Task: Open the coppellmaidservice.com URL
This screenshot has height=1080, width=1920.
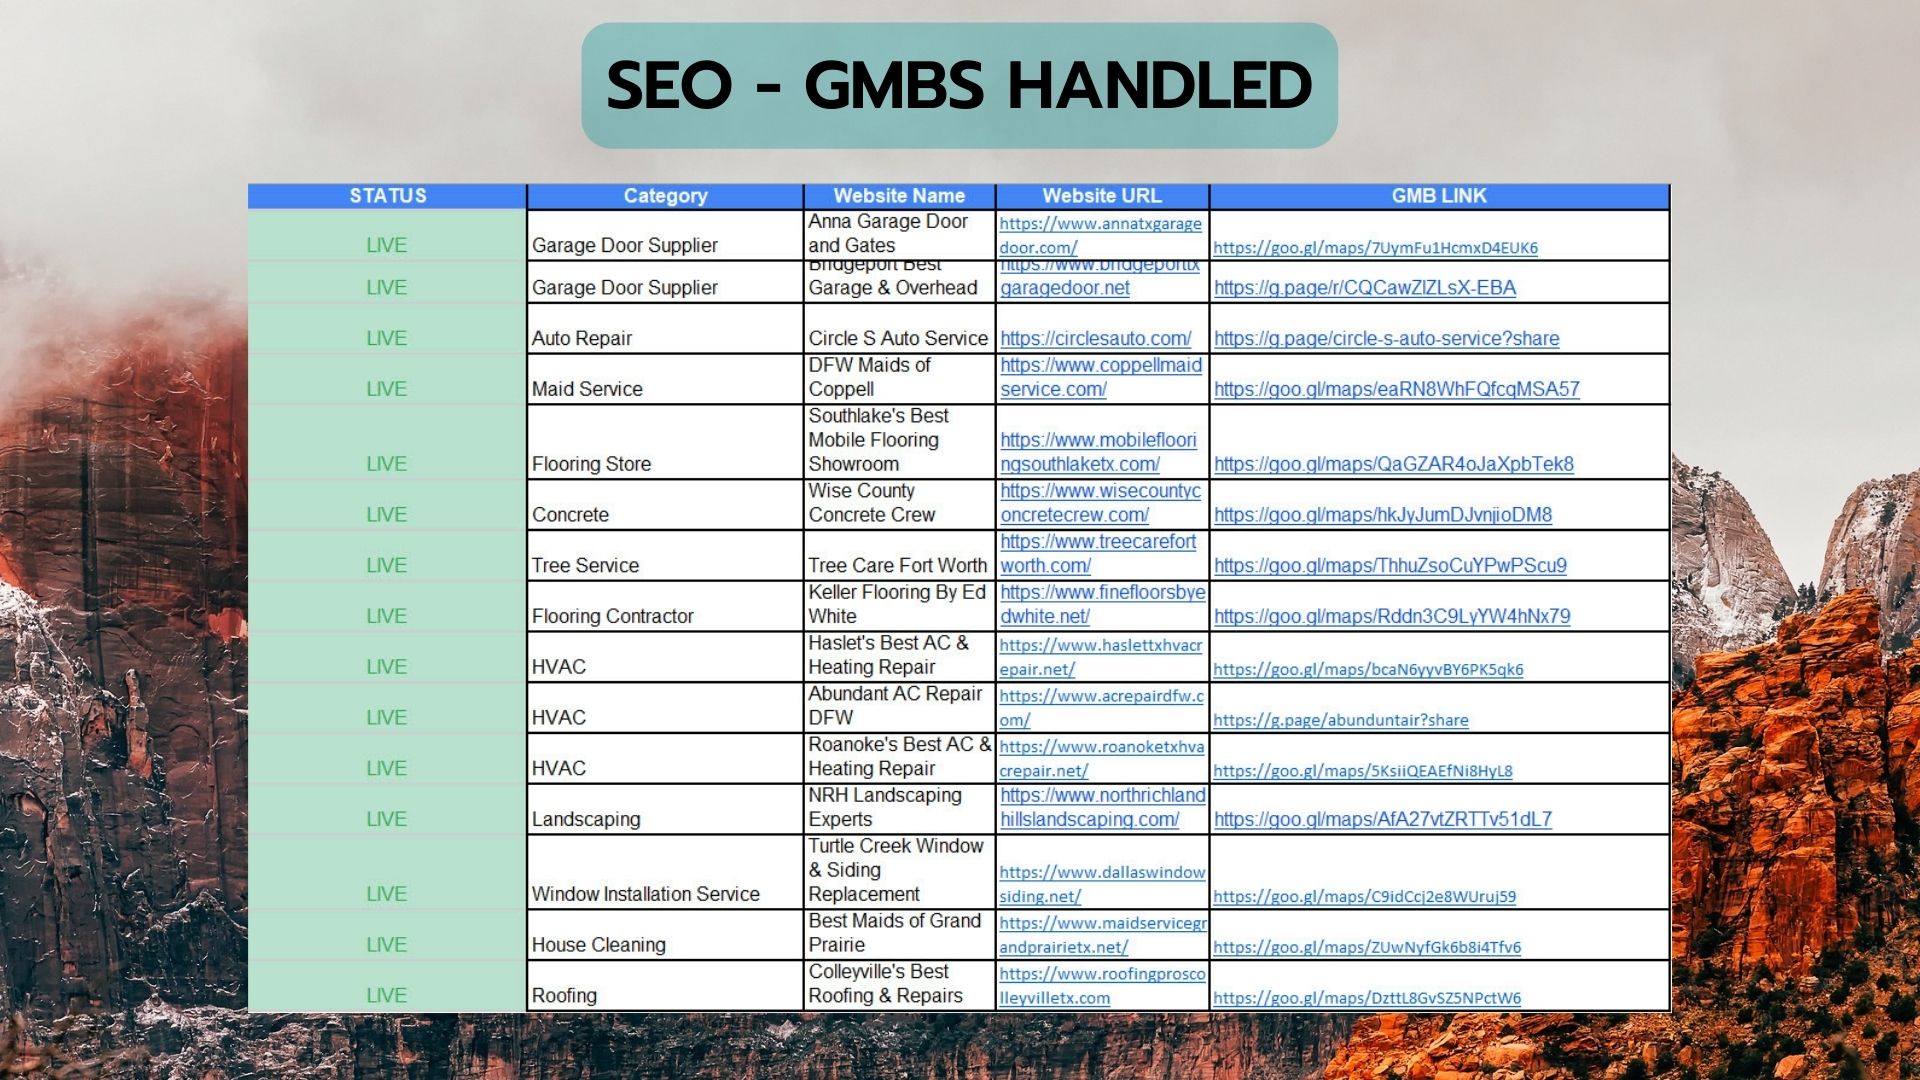Action: [1100, 366]
